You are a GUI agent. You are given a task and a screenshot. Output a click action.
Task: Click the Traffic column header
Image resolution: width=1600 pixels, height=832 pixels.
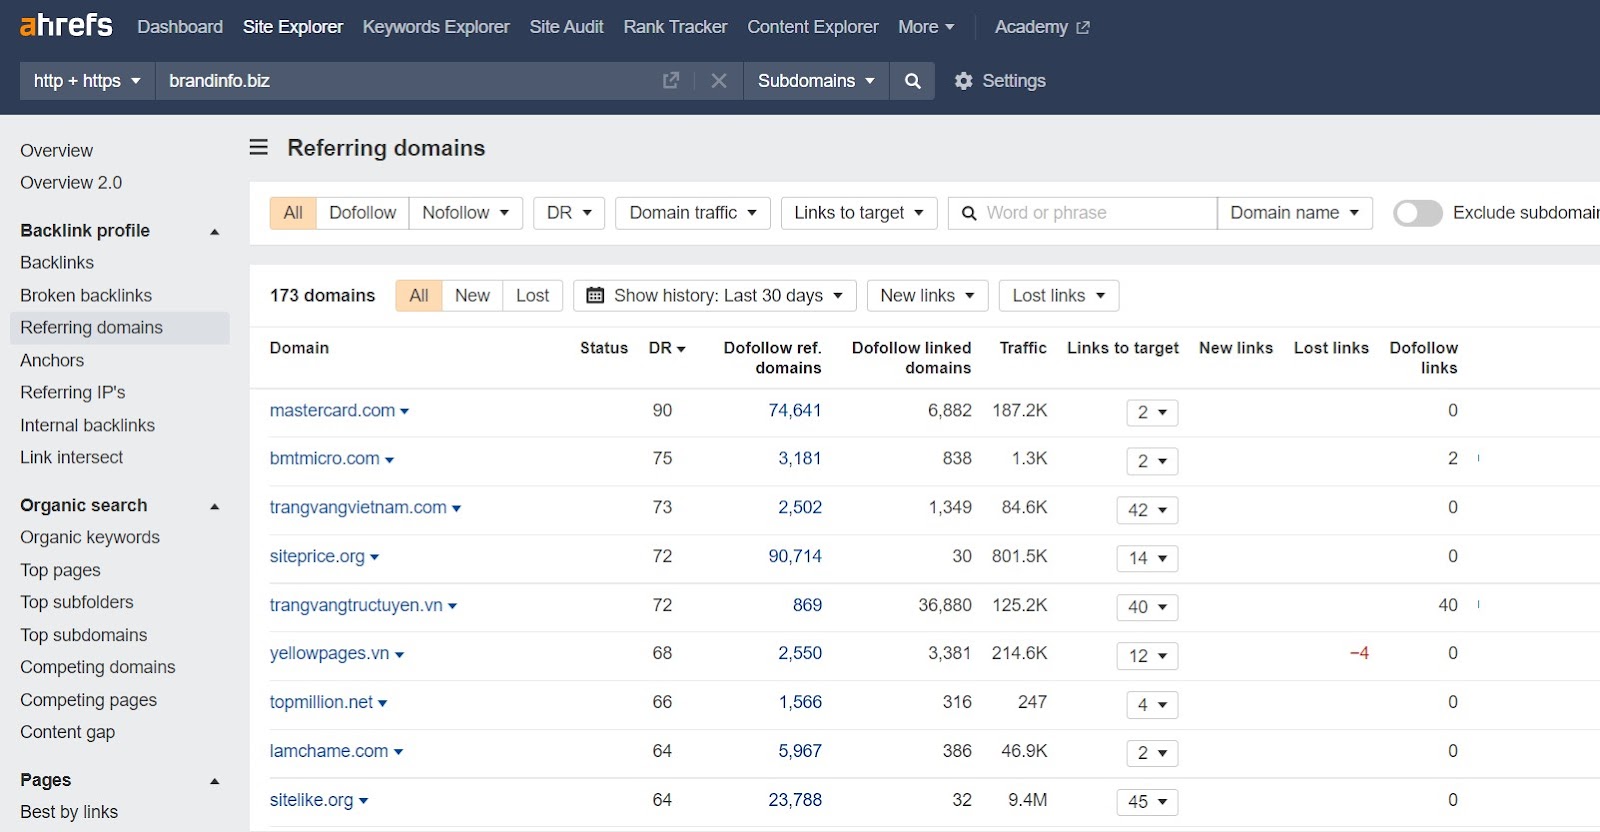[x=1023, y=348]
